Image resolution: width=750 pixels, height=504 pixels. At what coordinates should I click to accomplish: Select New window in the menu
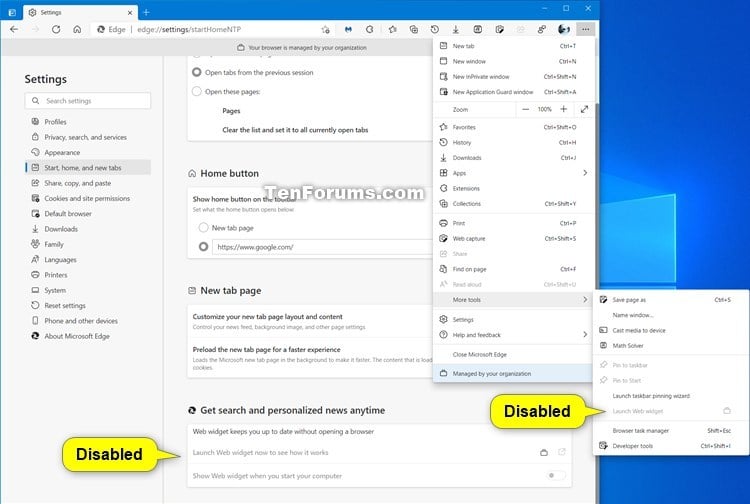tap(513, 61)
